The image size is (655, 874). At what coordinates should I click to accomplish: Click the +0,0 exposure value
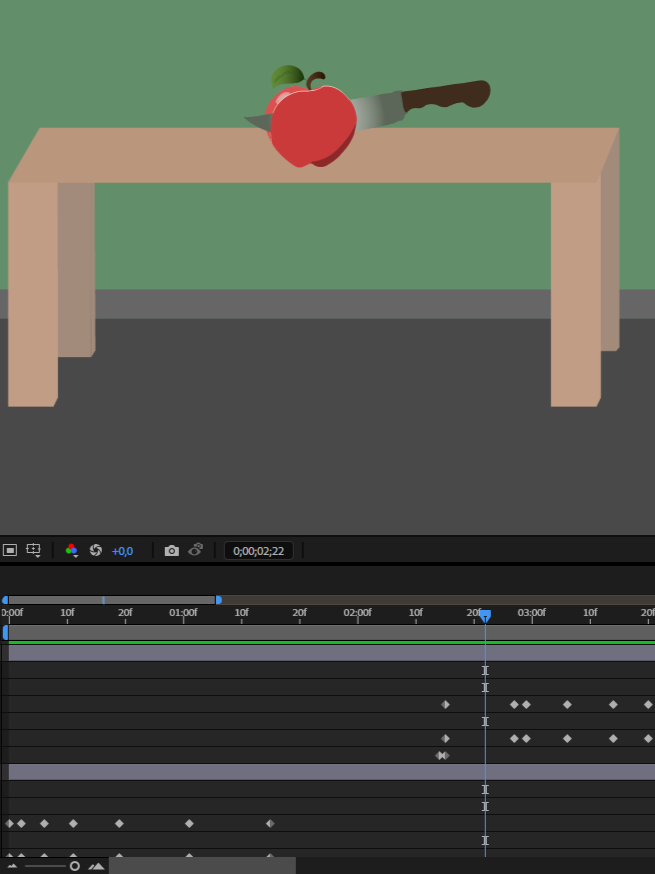tap(122, 551)
